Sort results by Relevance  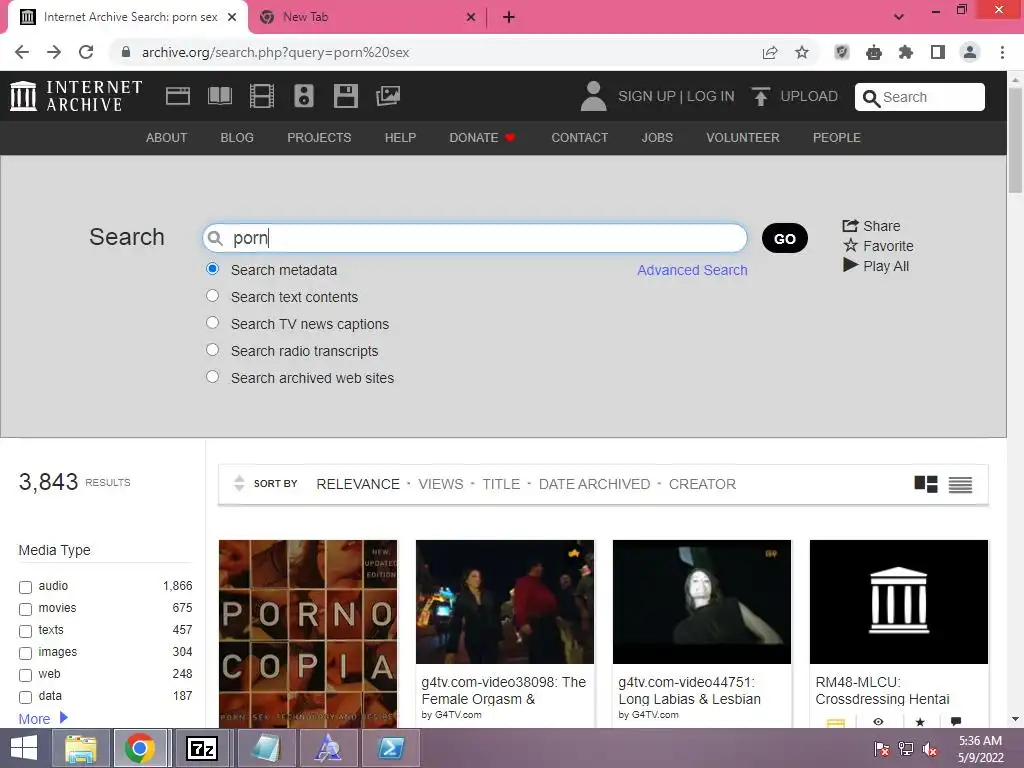tap(358, 484)
